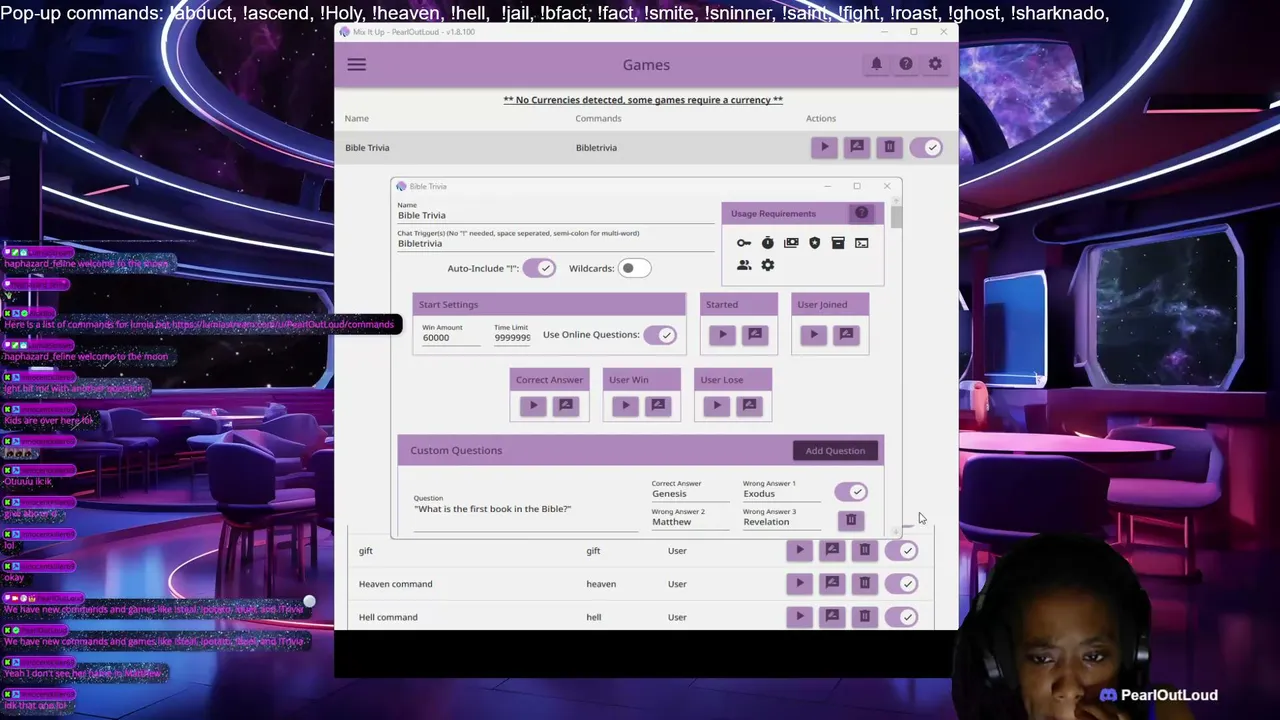Open the currency requirement icon
The width and height of the screenshot is (1280, 720).
click(x=791, y=243)
